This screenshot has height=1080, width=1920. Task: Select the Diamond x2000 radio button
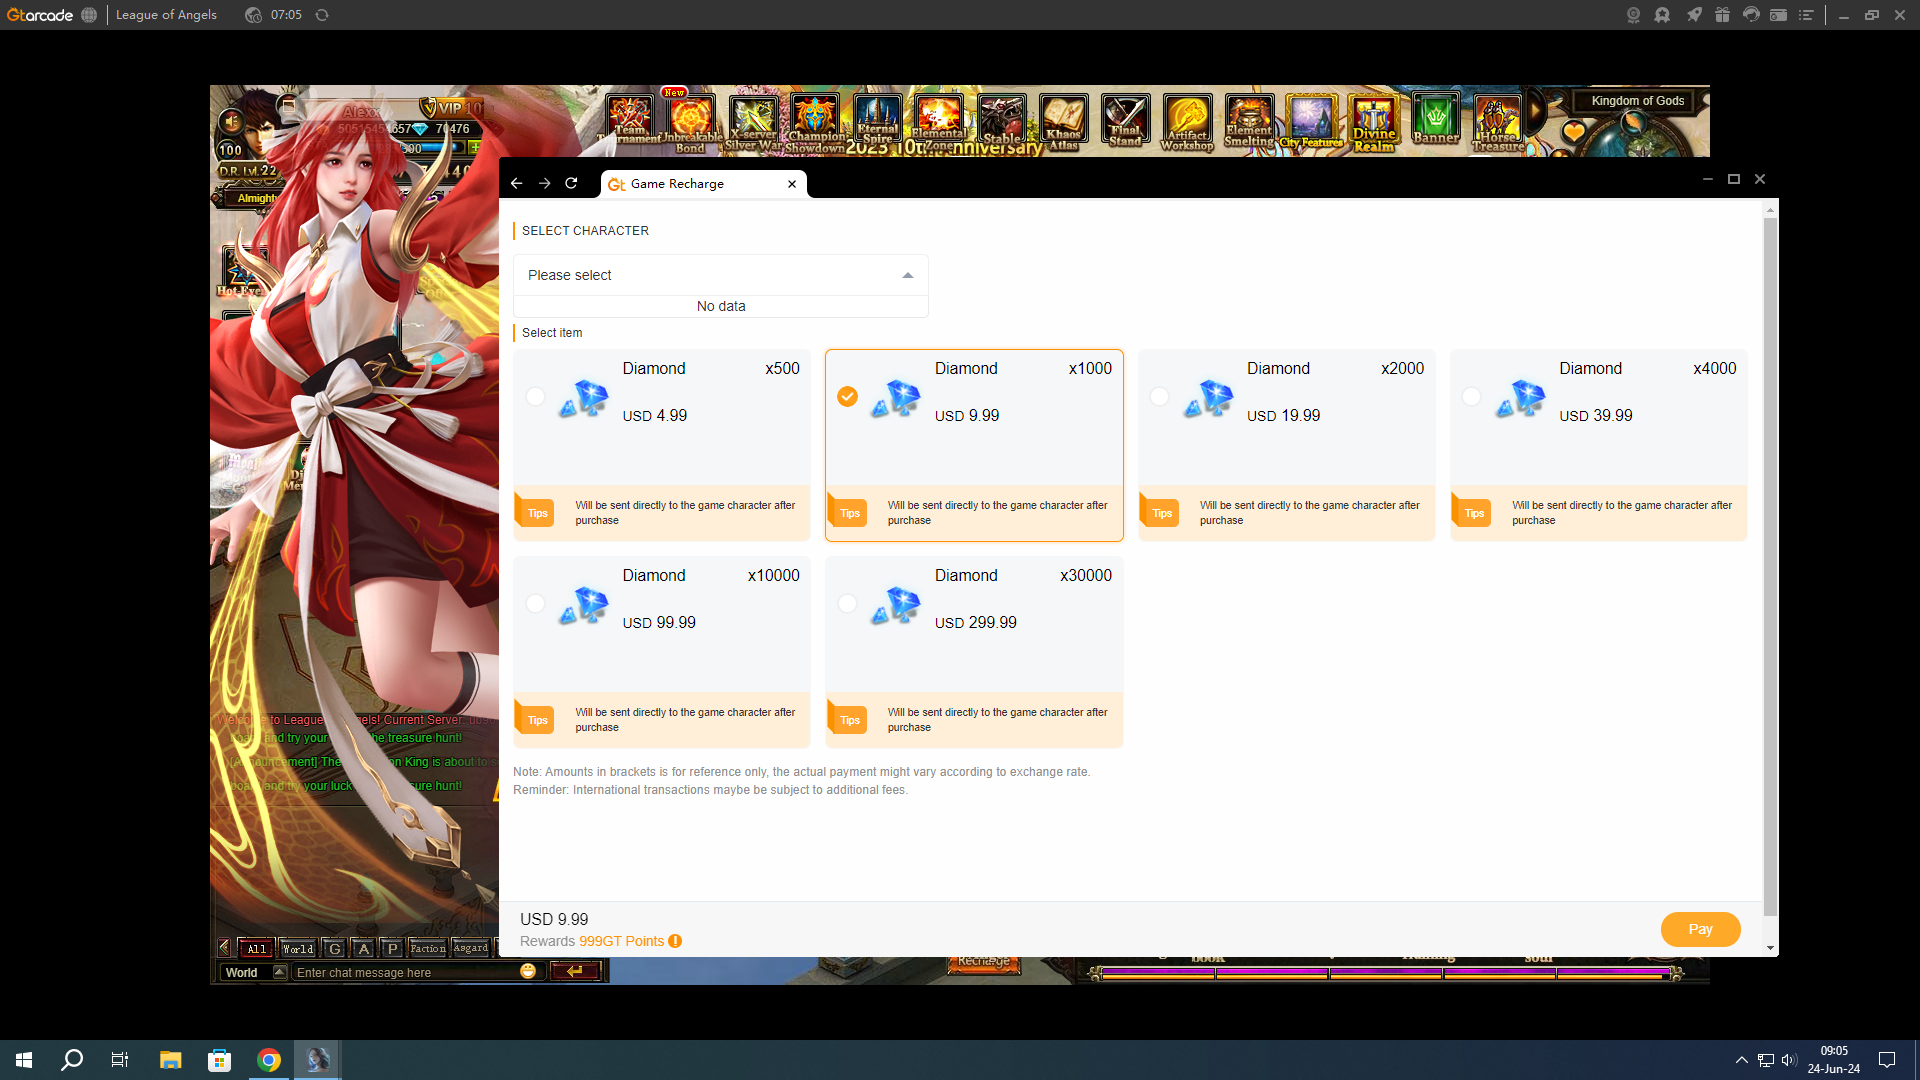(x=1159, y=397)
